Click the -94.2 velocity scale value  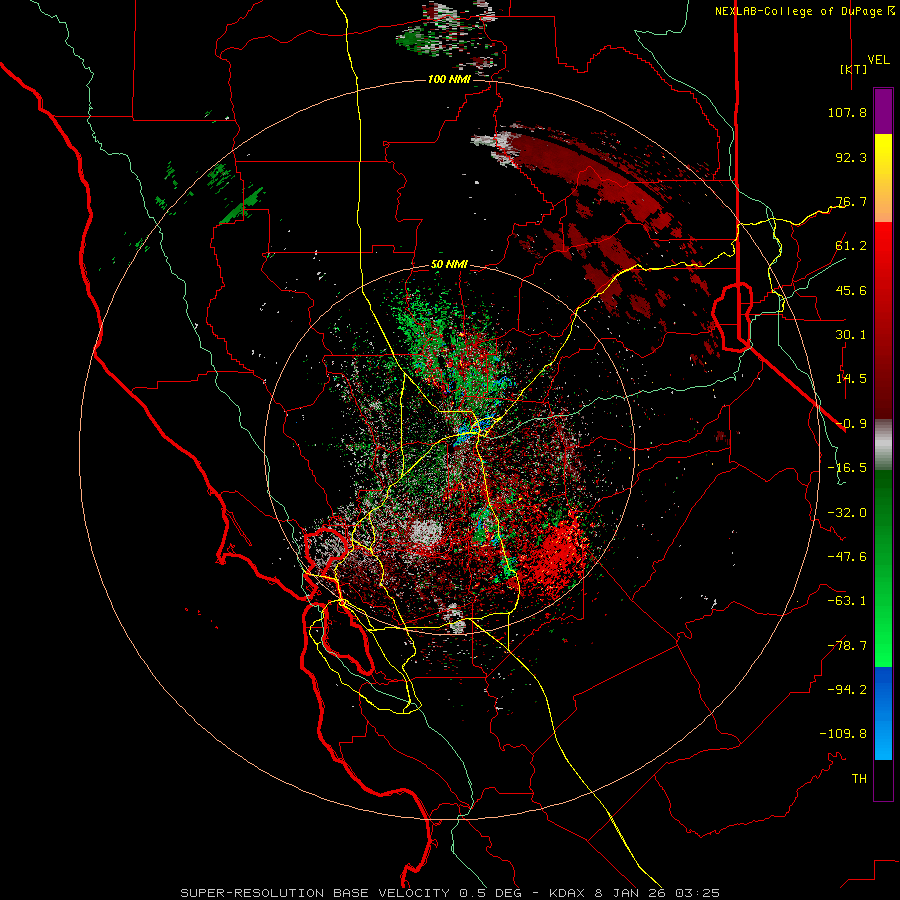847,690
